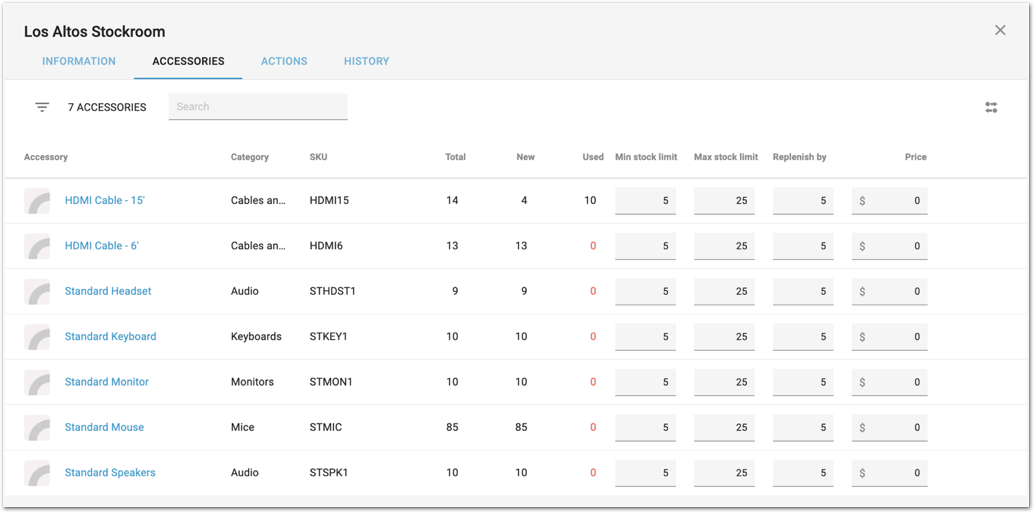Switch to the Actions tab
This screenshot has width=1034, height=513.
(x=284, y=61)
